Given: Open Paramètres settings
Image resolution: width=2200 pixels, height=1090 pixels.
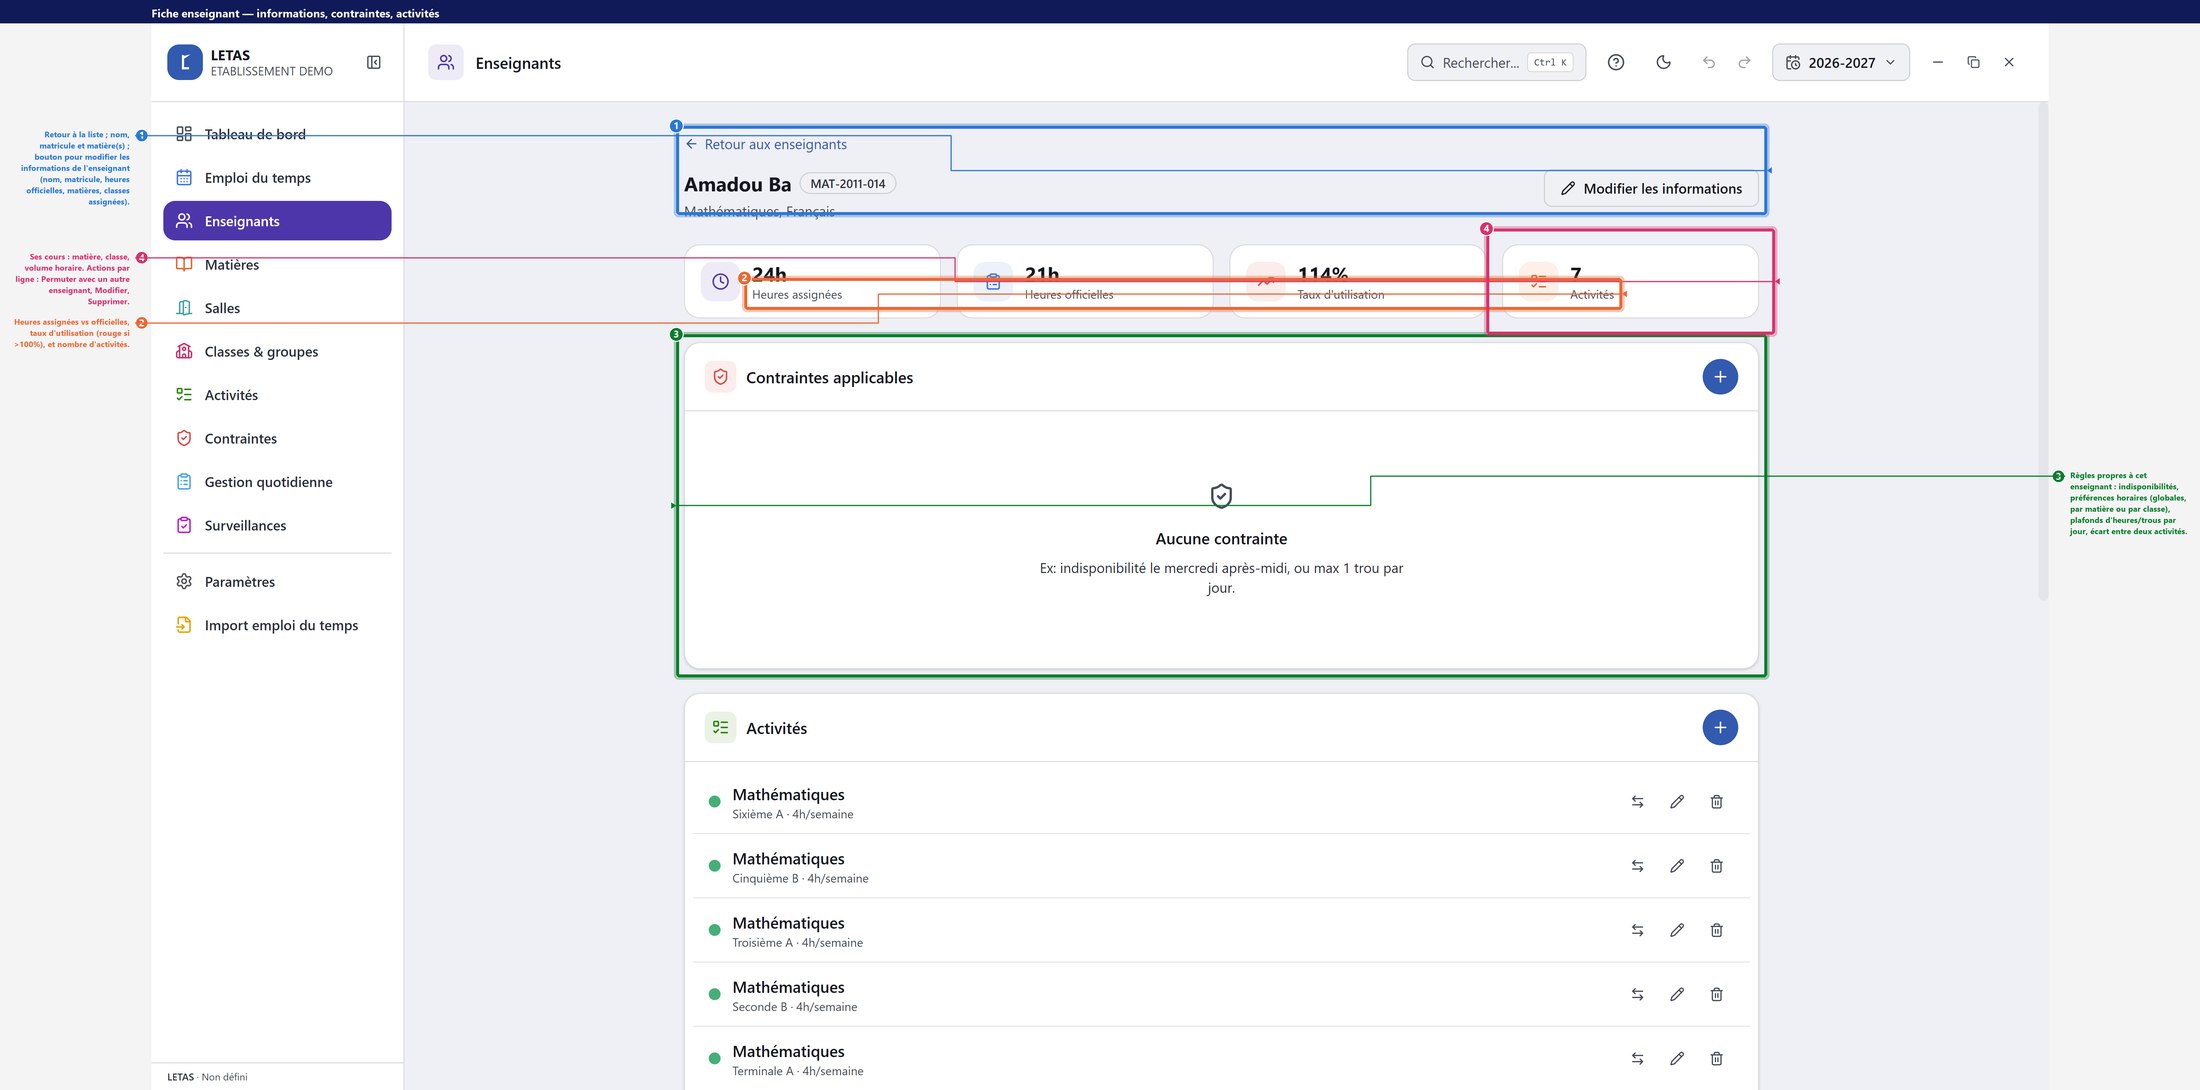Looking at the screenshot, I should [x=277, y=582].
